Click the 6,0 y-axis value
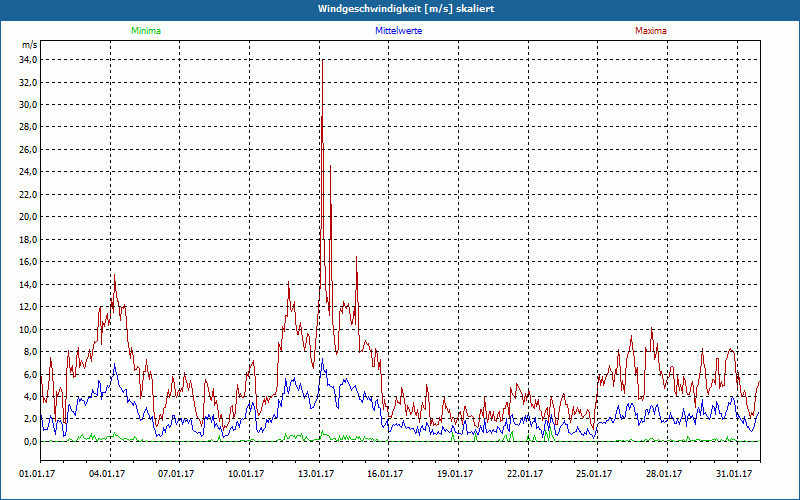Image resolution: width=800 pixels, height=500 pixels. click(30, 374)
